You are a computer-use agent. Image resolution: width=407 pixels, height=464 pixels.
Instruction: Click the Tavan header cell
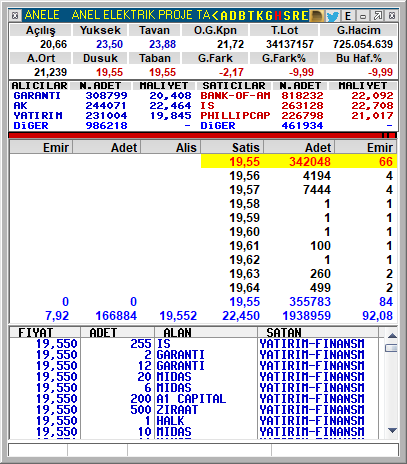pyautogui.click(x=154, y=30)
